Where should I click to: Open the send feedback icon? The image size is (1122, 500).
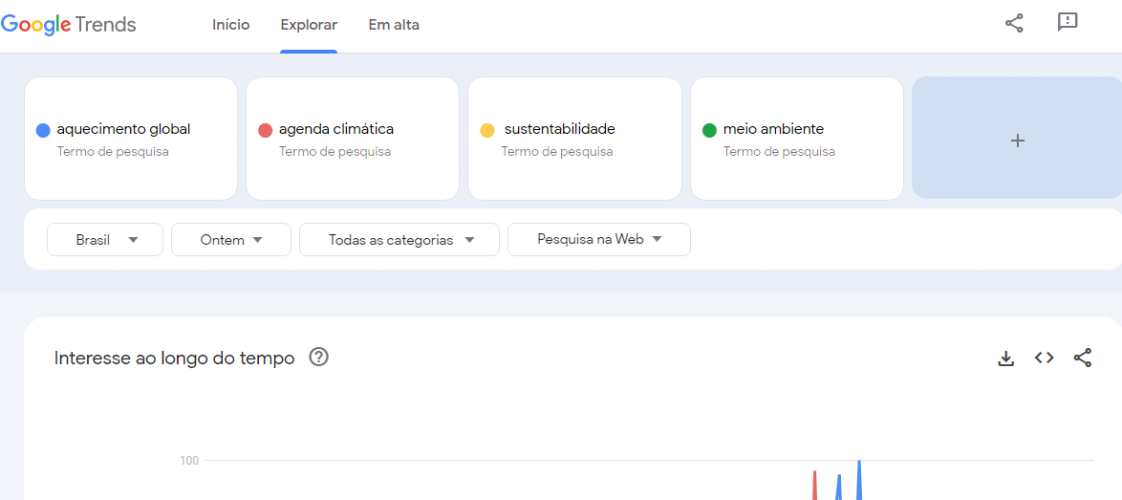click(1067, 22)
